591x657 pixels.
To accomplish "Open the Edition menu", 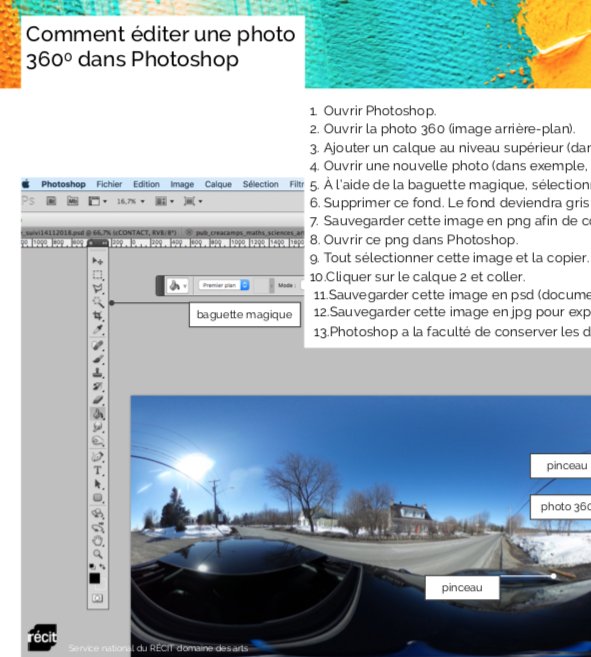I will [146, 184].
